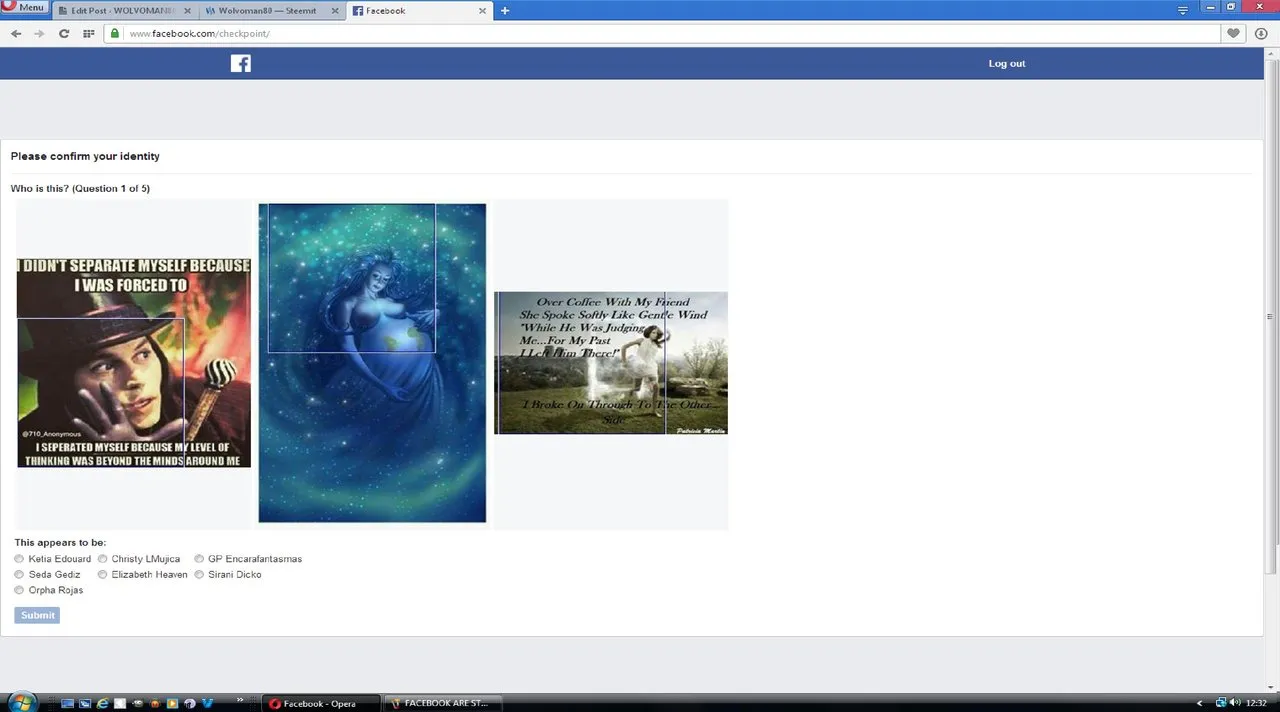Select the Orpha Rojas radio button
1280x712 pixels.
point(19,590)
